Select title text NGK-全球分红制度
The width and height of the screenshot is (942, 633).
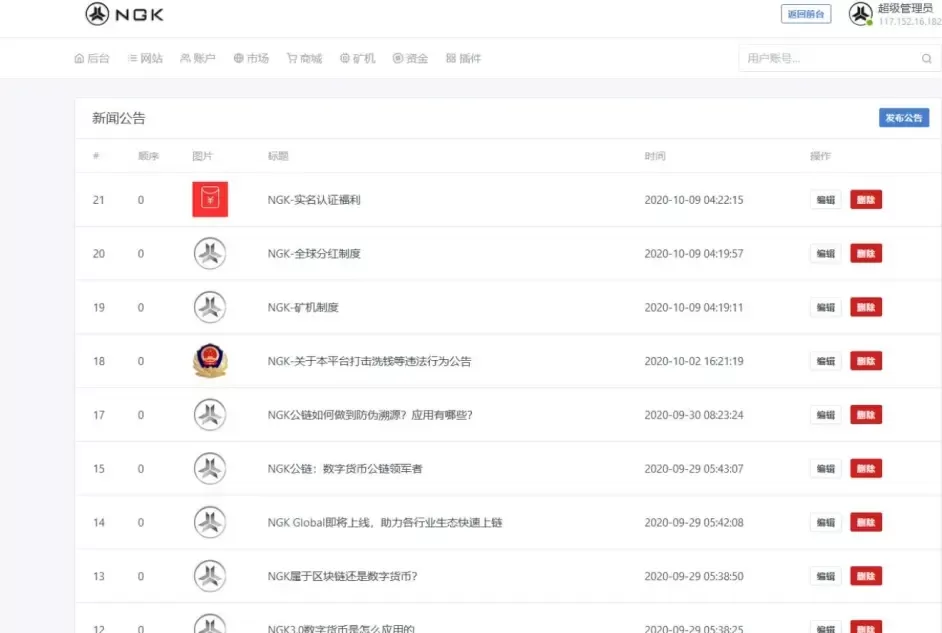[x=314, y=253]
